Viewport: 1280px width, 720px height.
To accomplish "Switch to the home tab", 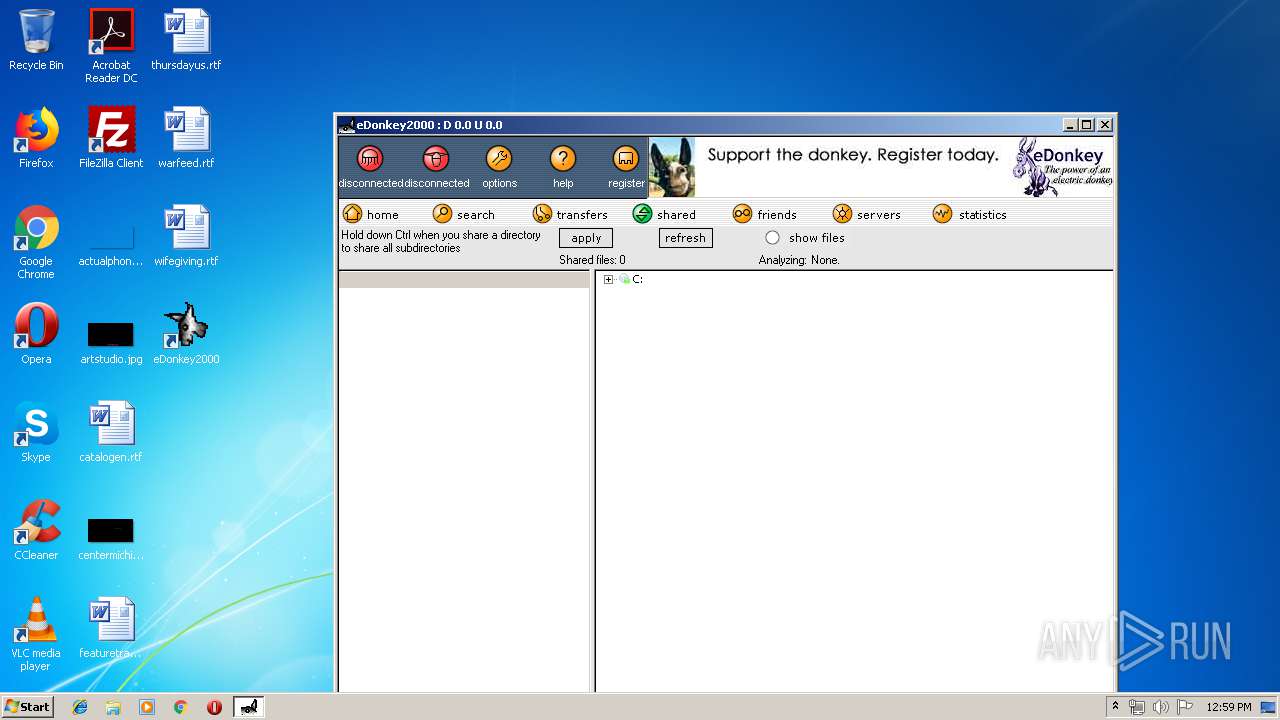I will point(371,214).
